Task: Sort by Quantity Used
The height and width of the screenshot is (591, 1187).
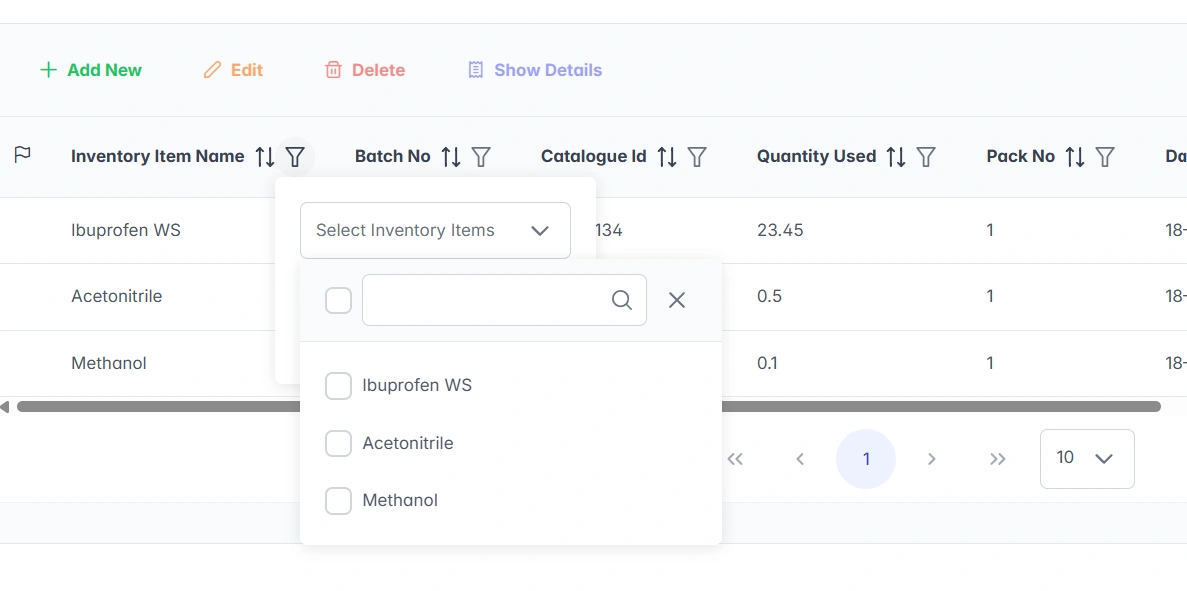Action: [x=897, y=157]
